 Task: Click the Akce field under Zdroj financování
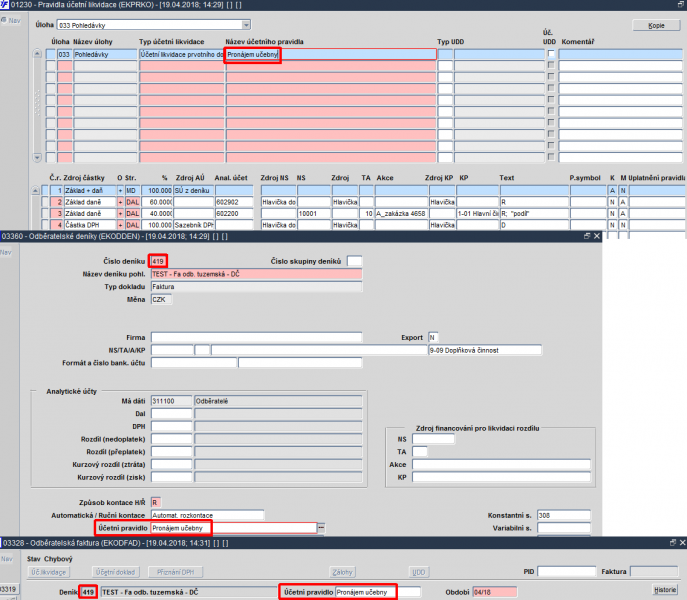502,465
